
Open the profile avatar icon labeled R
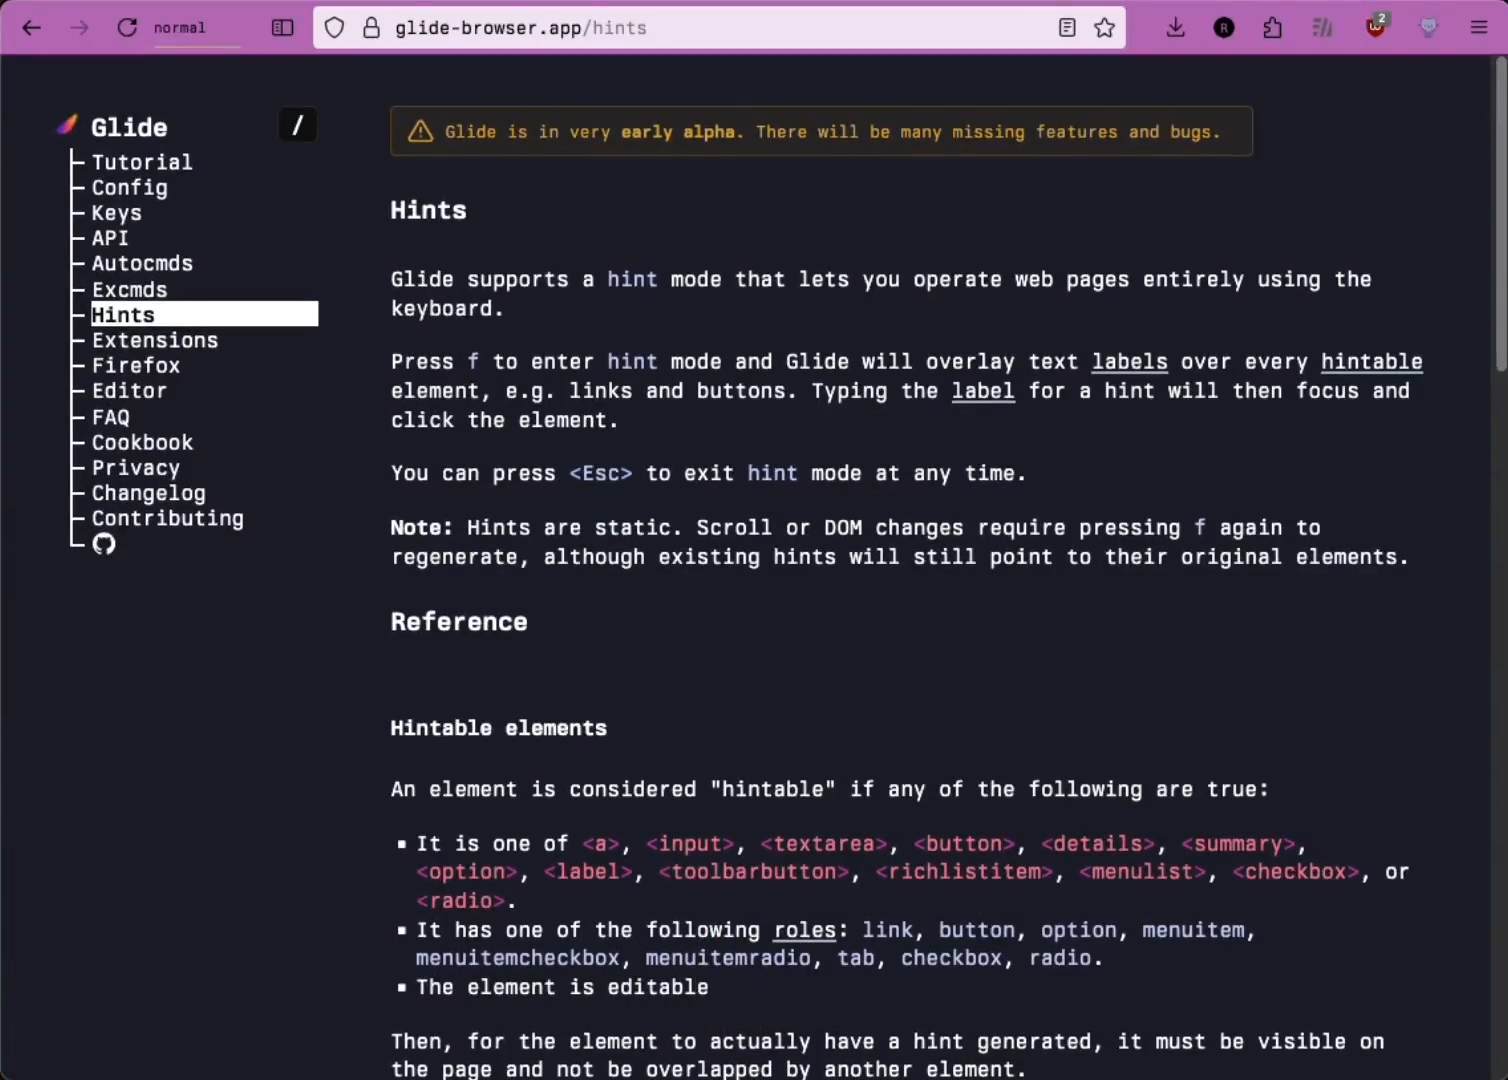click(1224, 28)
